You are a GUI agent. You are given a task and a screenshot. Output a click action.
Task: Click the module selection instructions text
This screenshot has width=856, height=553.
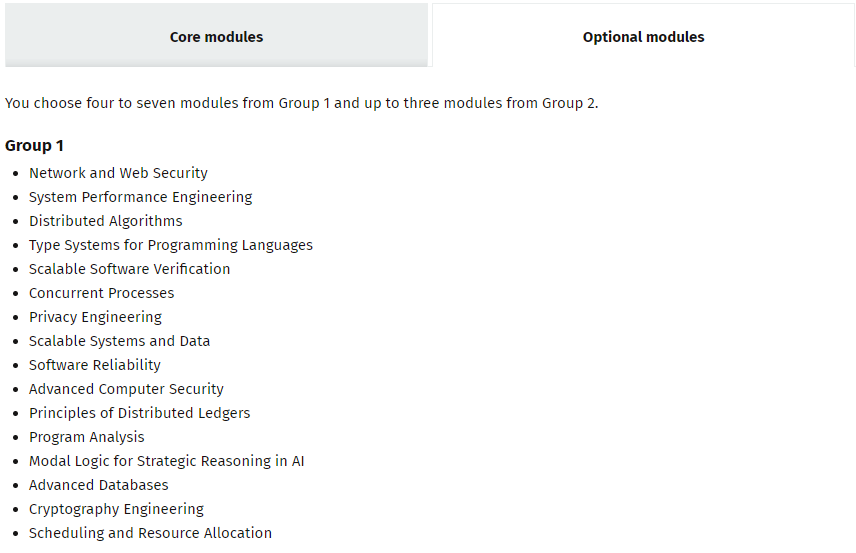click(301, 103)
